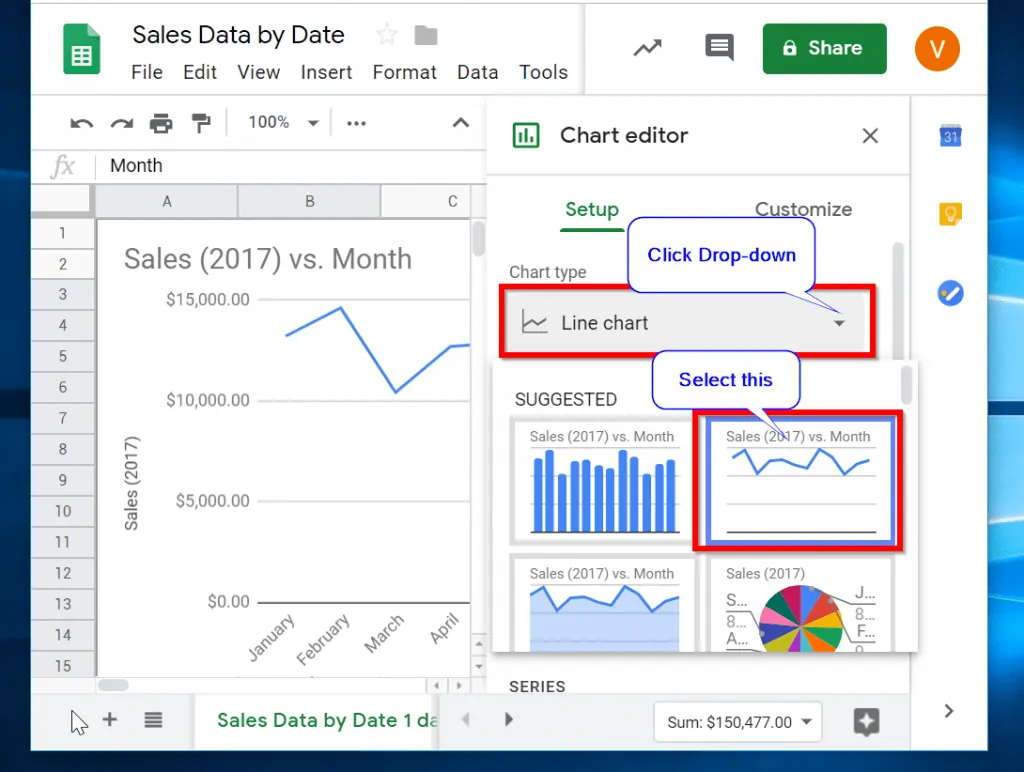Open the Google Keep side panel icon

(x=950, y=214)
